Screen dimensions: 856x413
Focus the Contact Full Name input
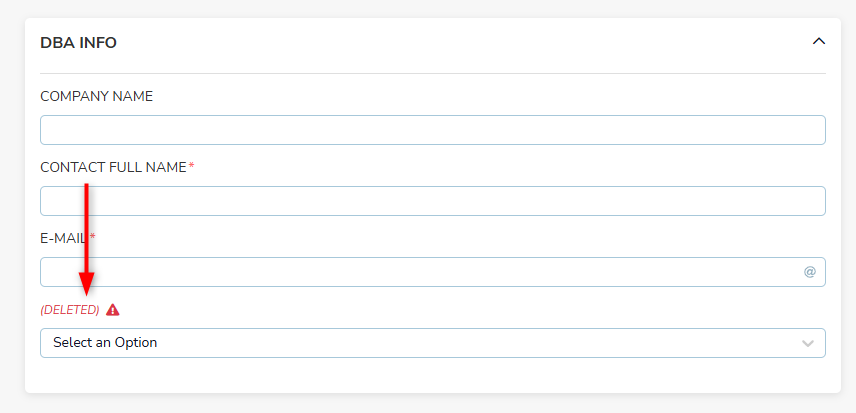[x=432, y=201]
